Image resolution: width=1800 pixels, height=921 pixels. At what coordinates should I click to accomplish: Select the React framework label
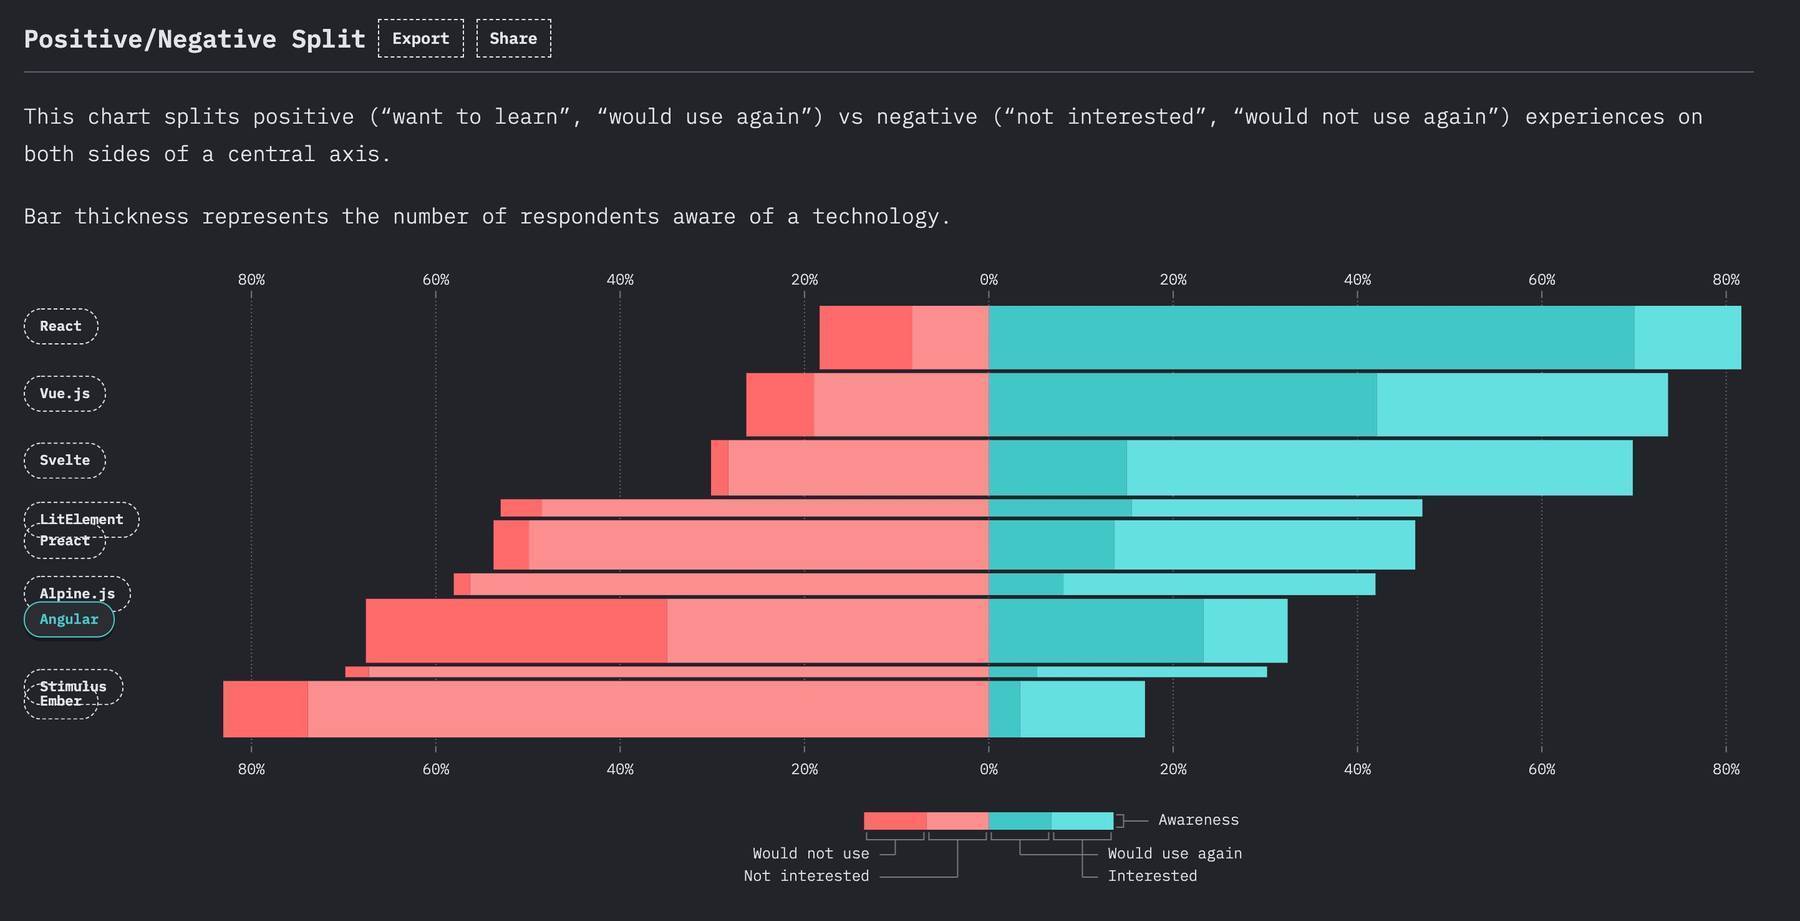61,326
